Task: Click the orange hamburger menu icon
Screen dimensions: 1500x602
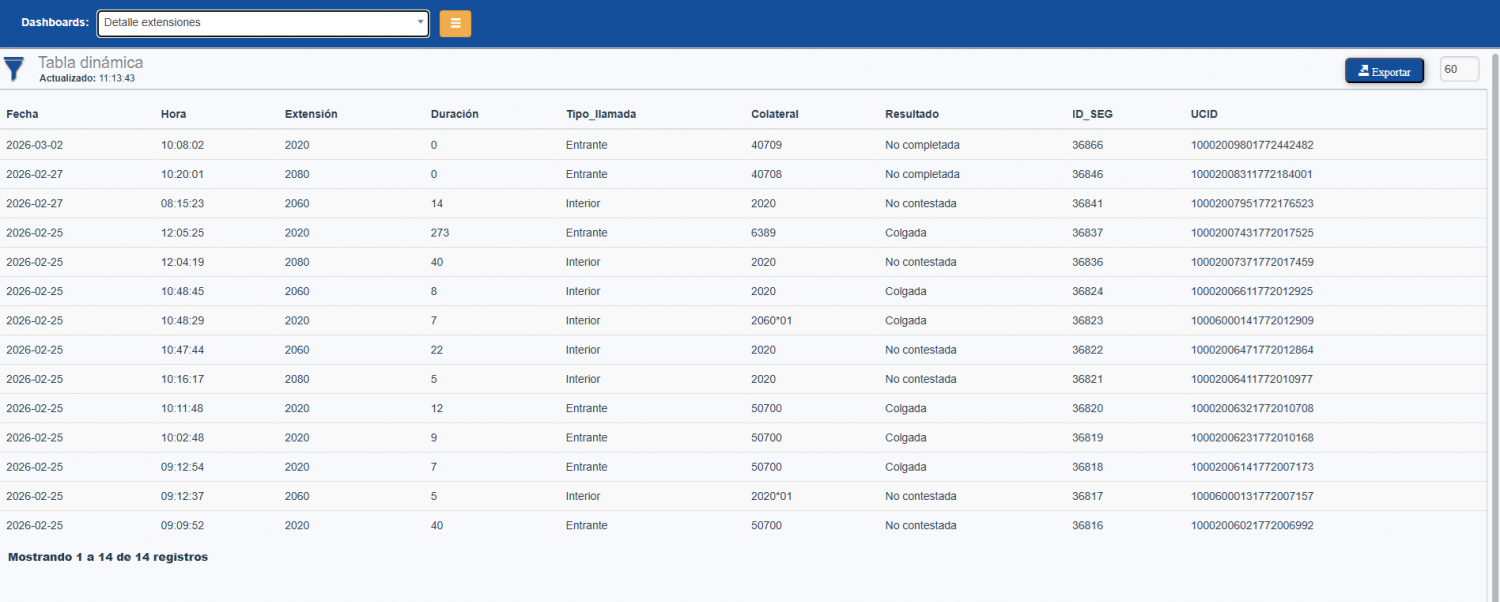Action: pos(455,22)
